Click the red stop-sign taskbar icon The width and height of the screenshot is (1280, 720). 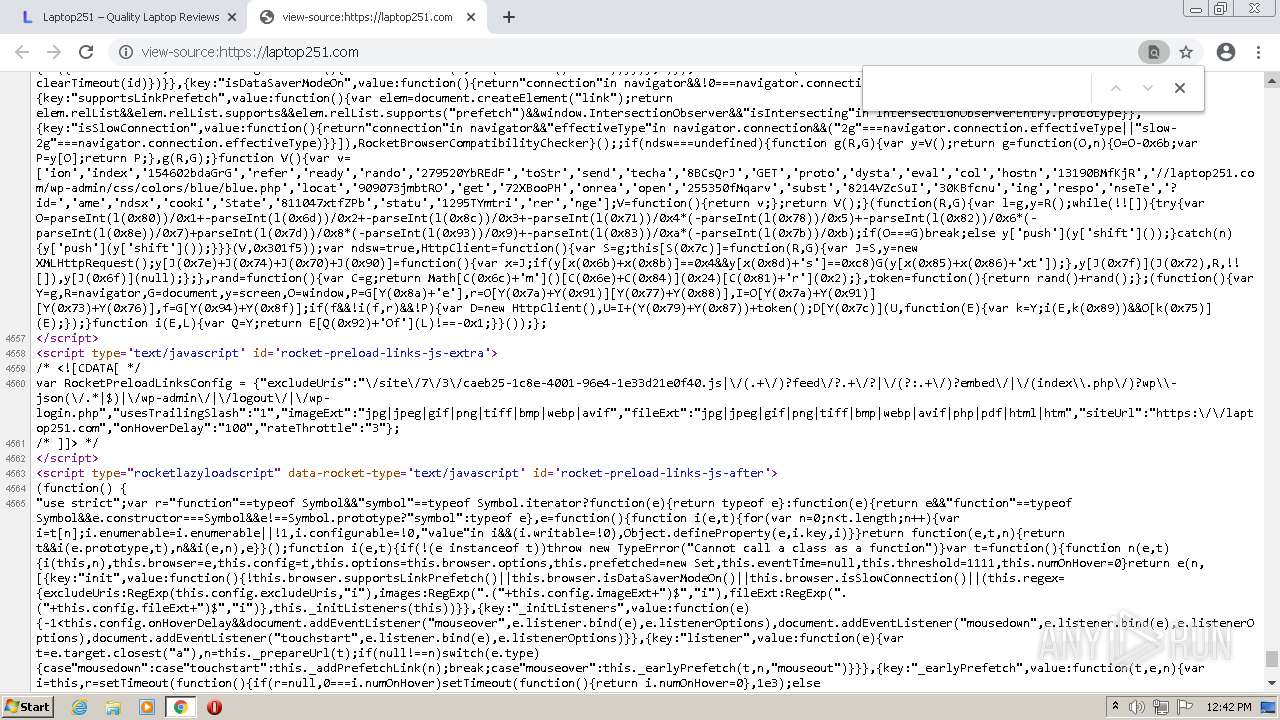click(x=214, y=707)
